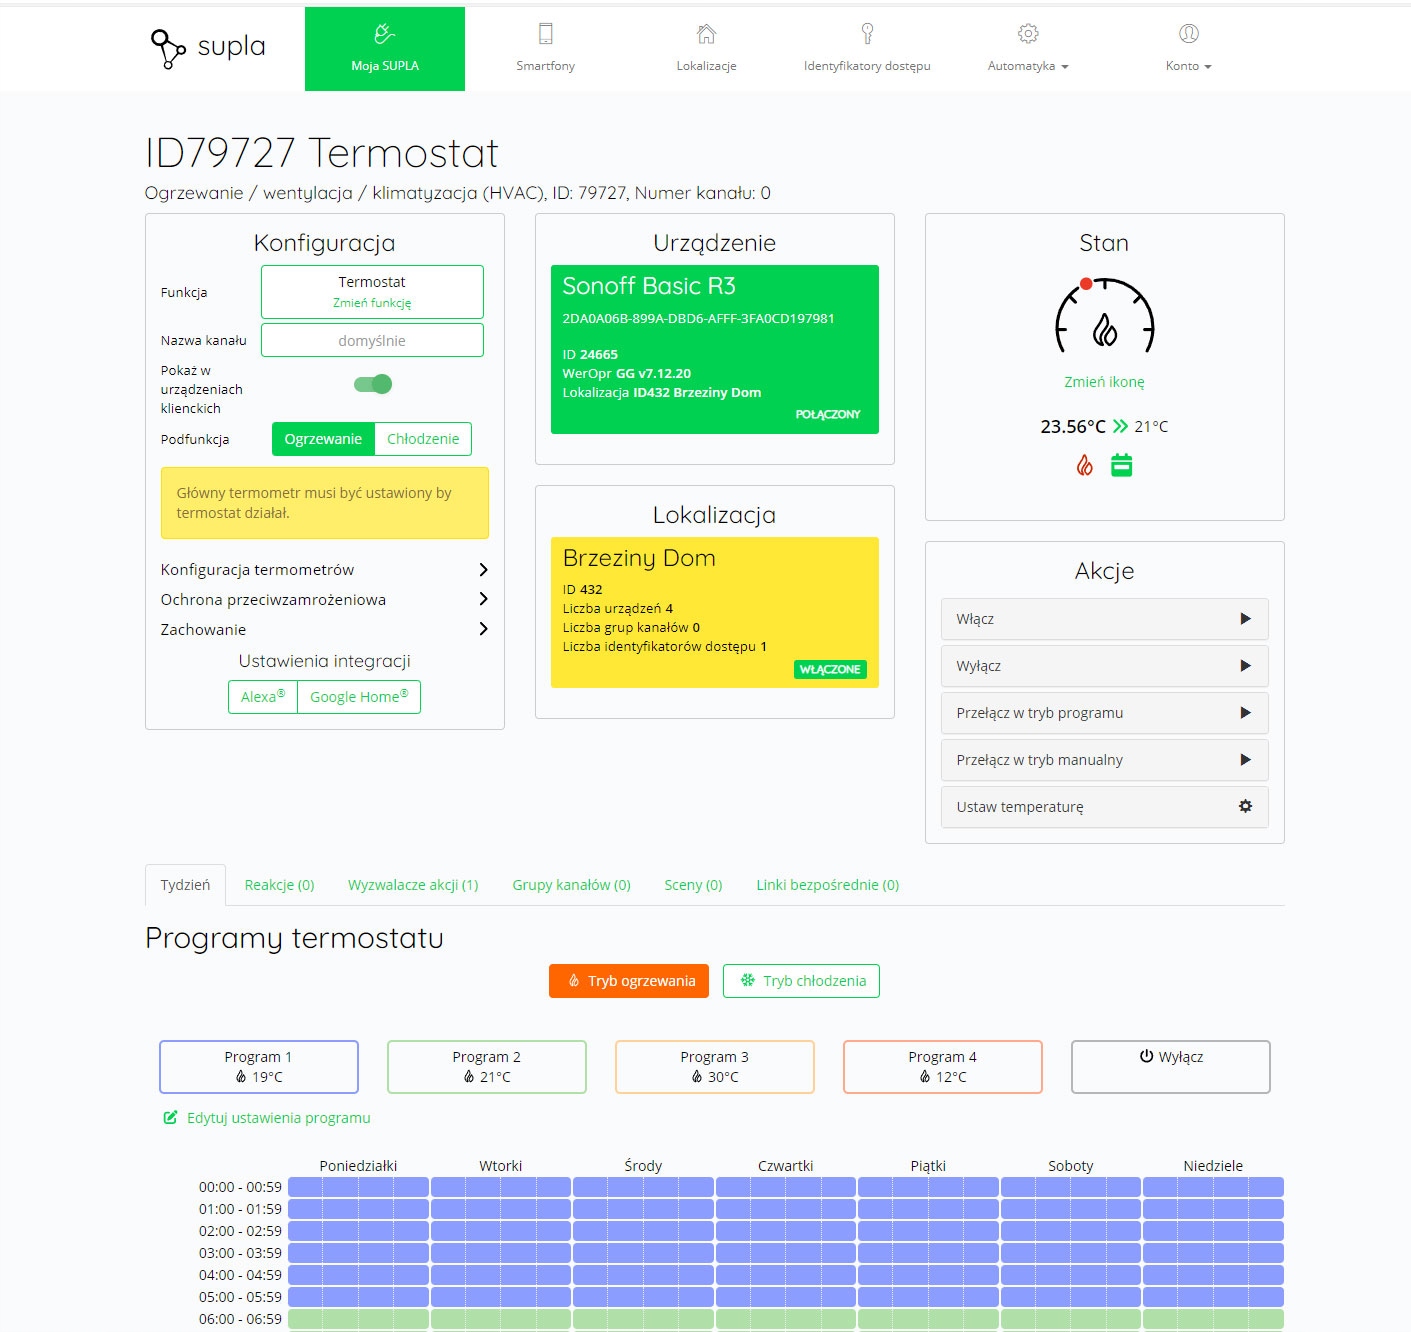Click the red flame heating status icon

1085,465
